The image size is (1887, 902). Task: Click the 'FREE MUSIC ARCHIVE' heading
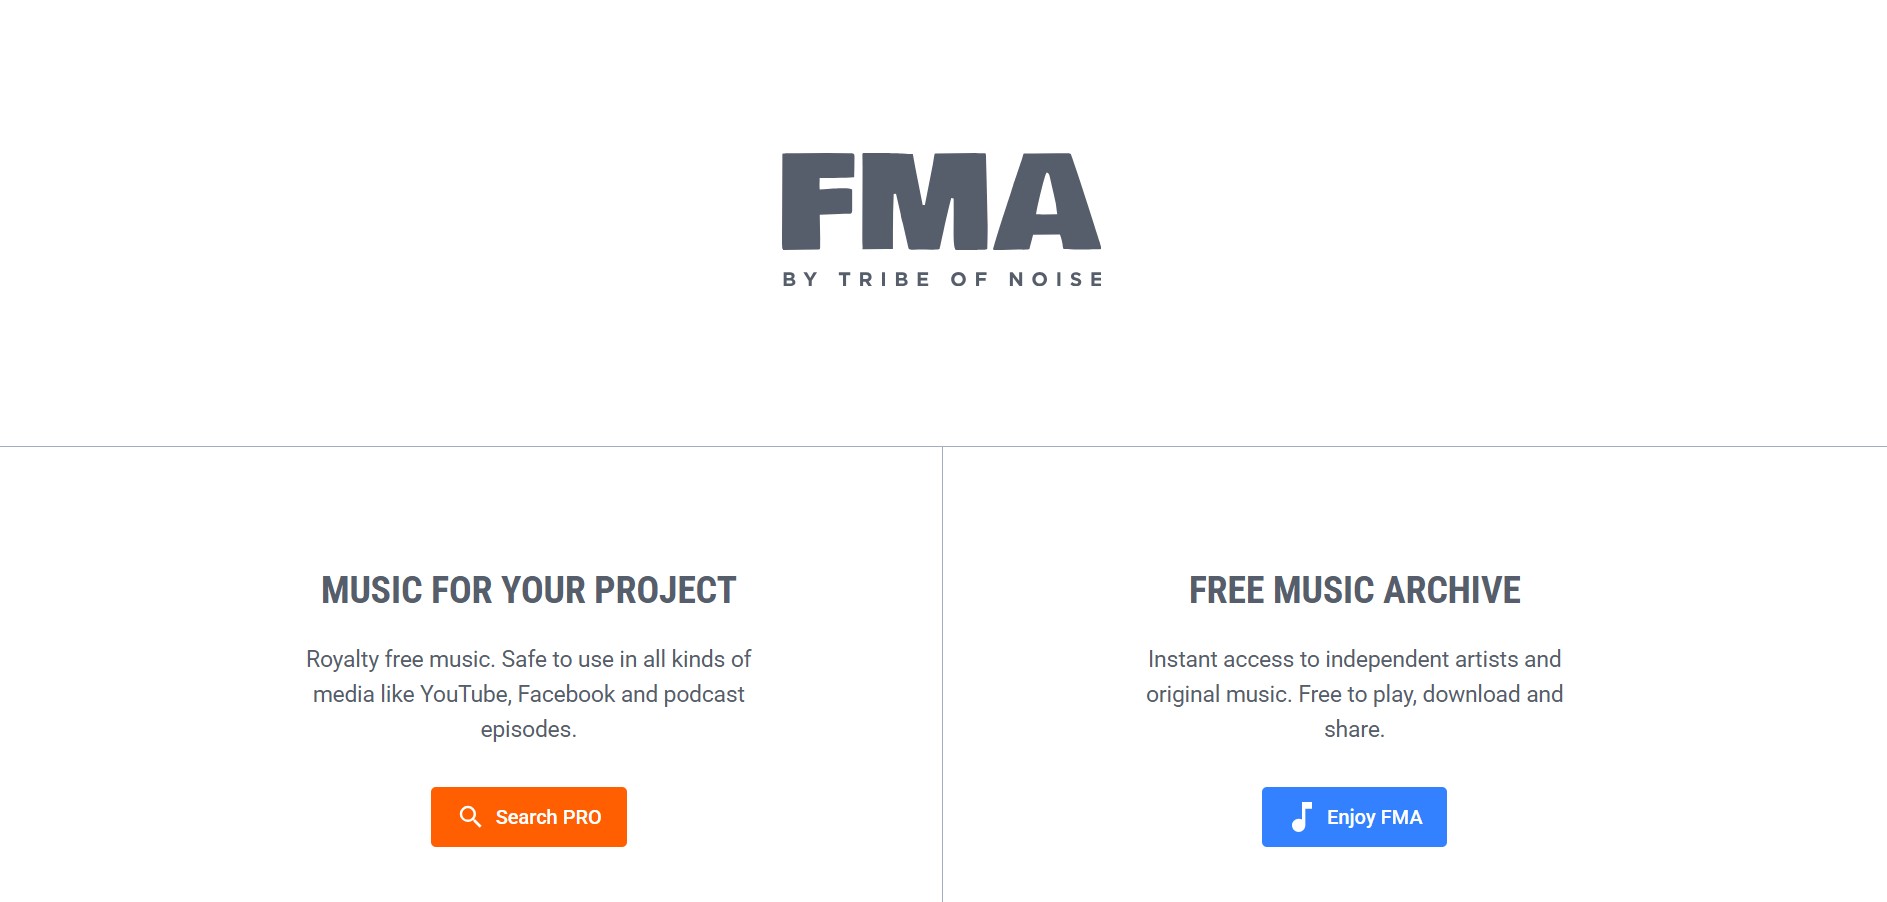point(1353,590)
